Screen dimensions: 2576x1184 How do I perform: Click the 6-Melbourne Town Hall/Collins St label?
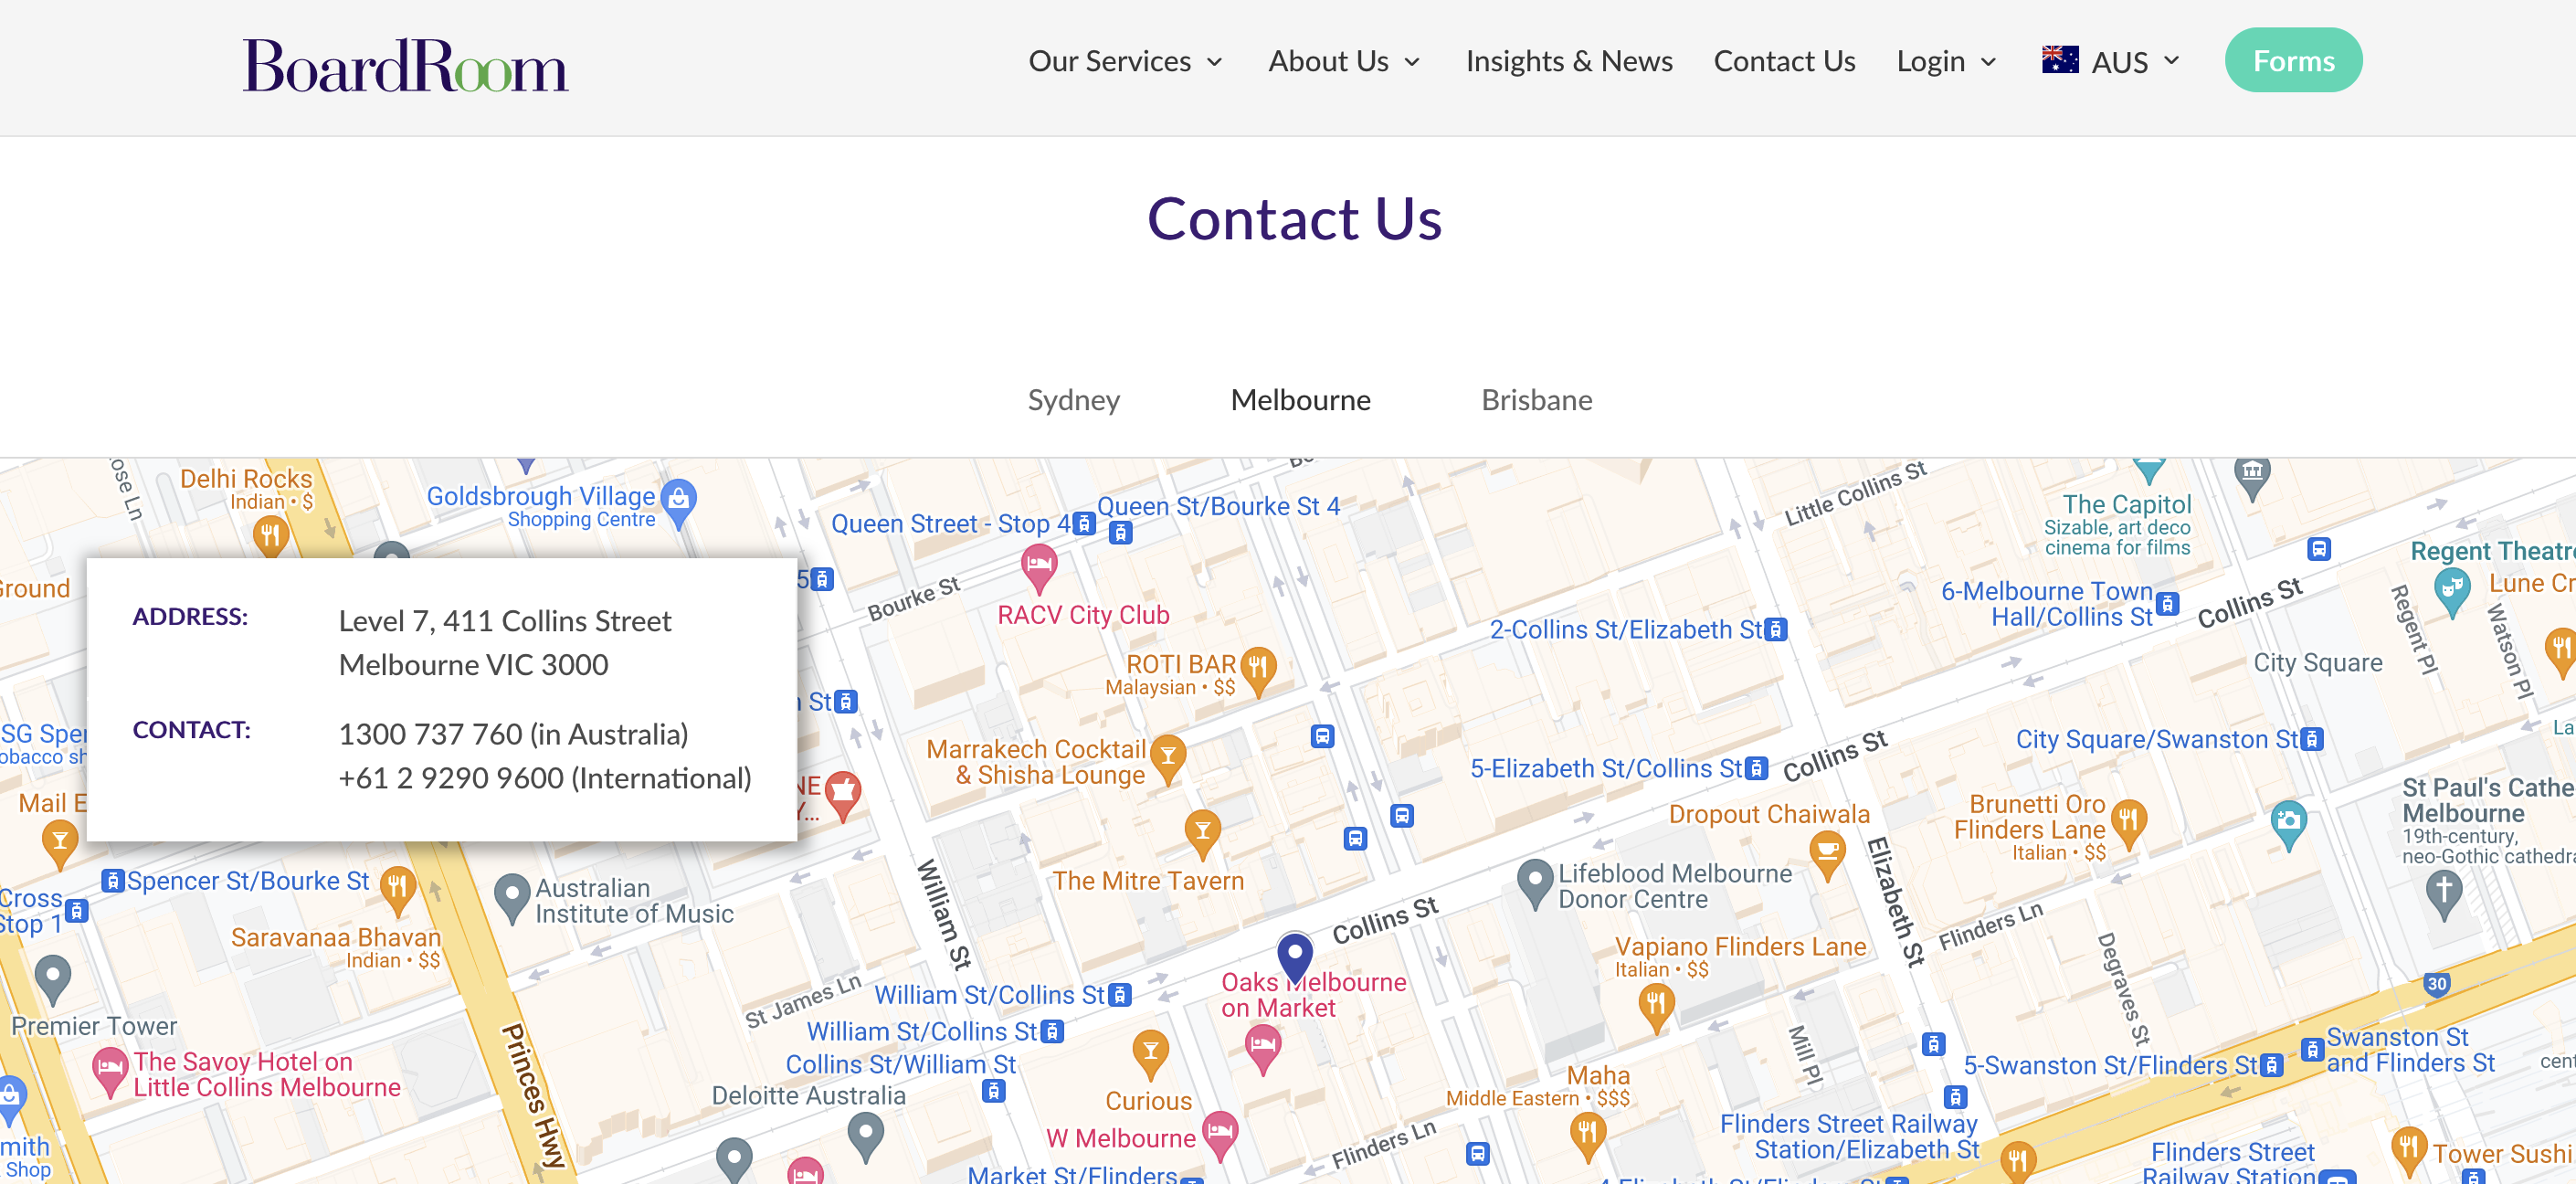pos(2047,604)
